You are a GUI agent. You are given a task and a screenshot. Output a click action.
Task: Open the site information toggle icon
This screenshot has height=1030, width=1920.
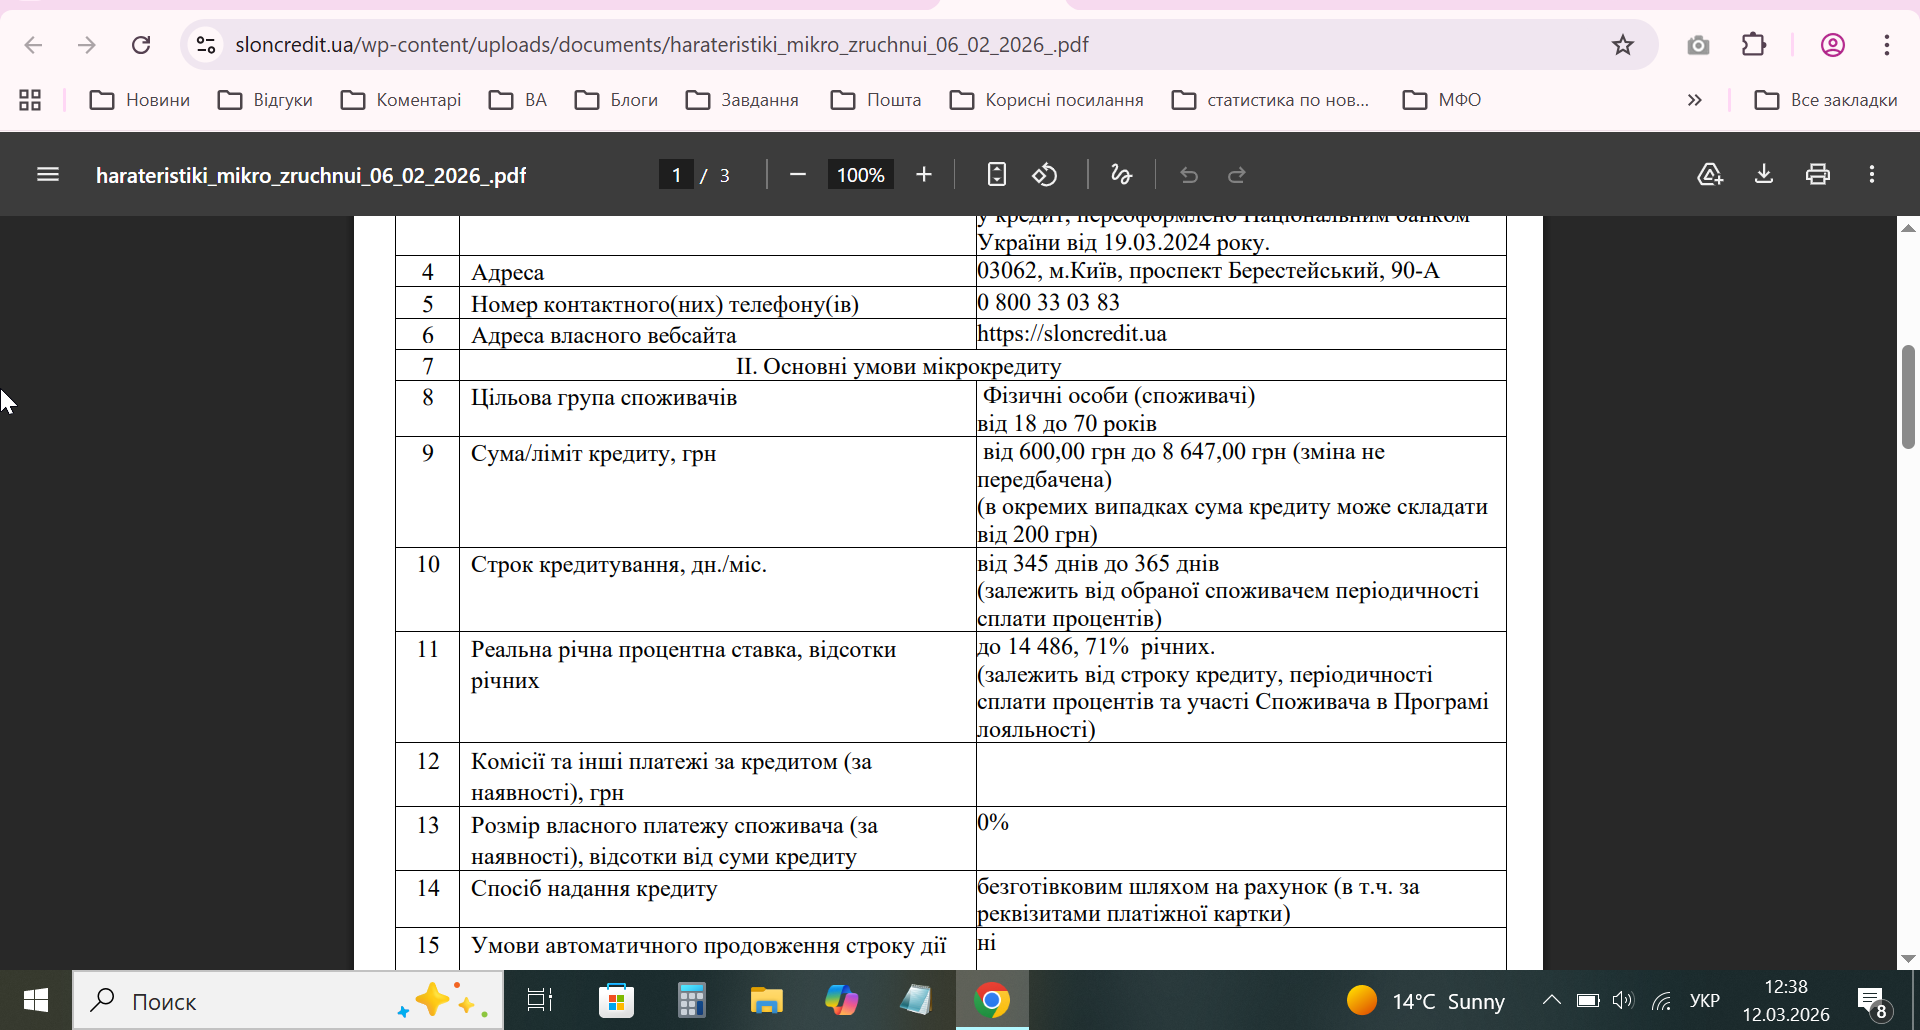point(206,45)
